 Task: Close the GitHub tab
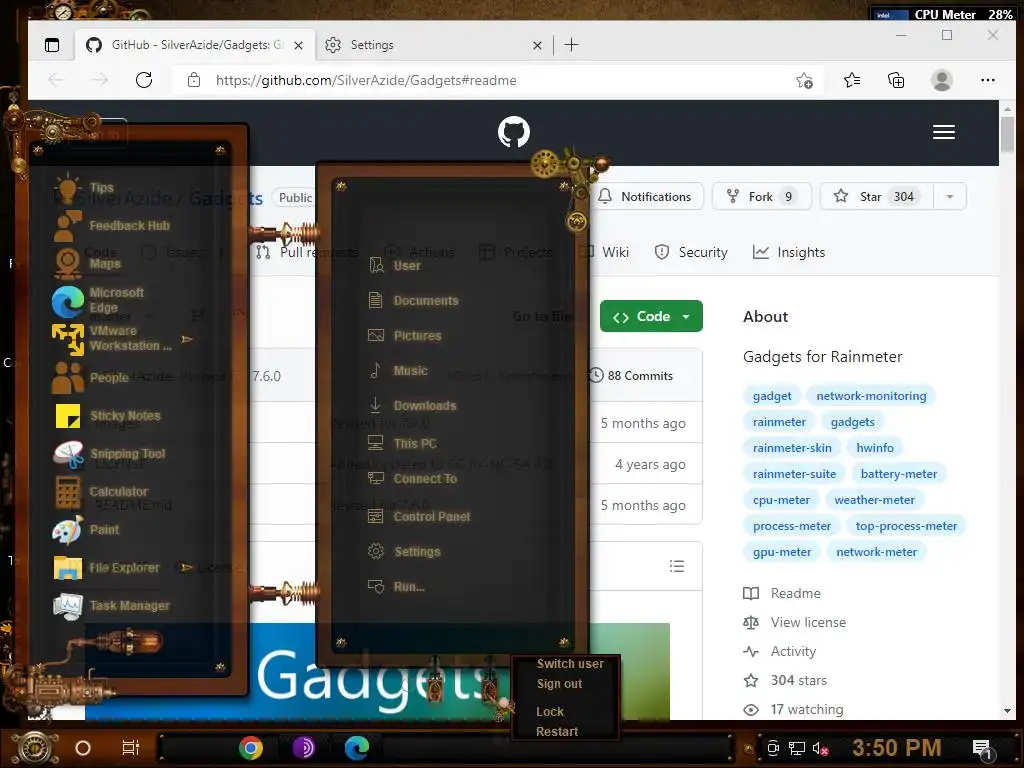click(x=298, y=45)
